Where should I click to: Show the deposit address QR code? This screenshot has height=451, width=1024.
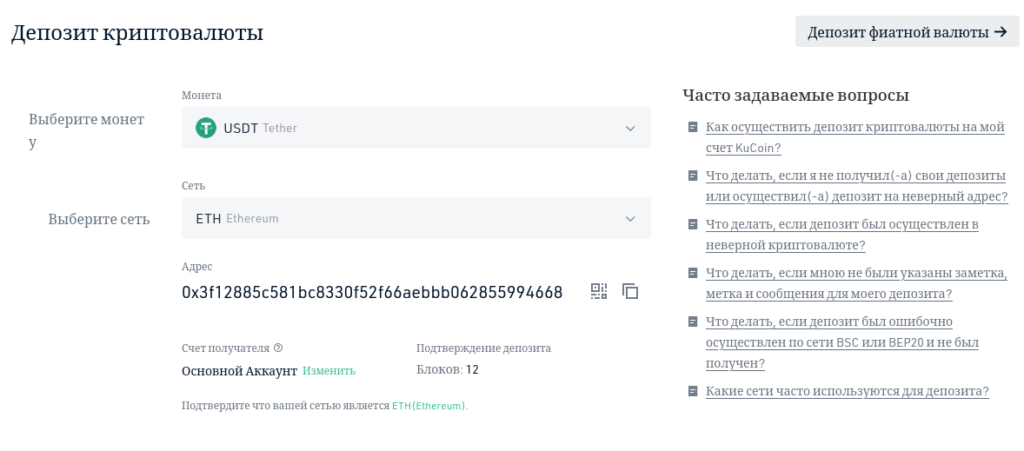599,291
